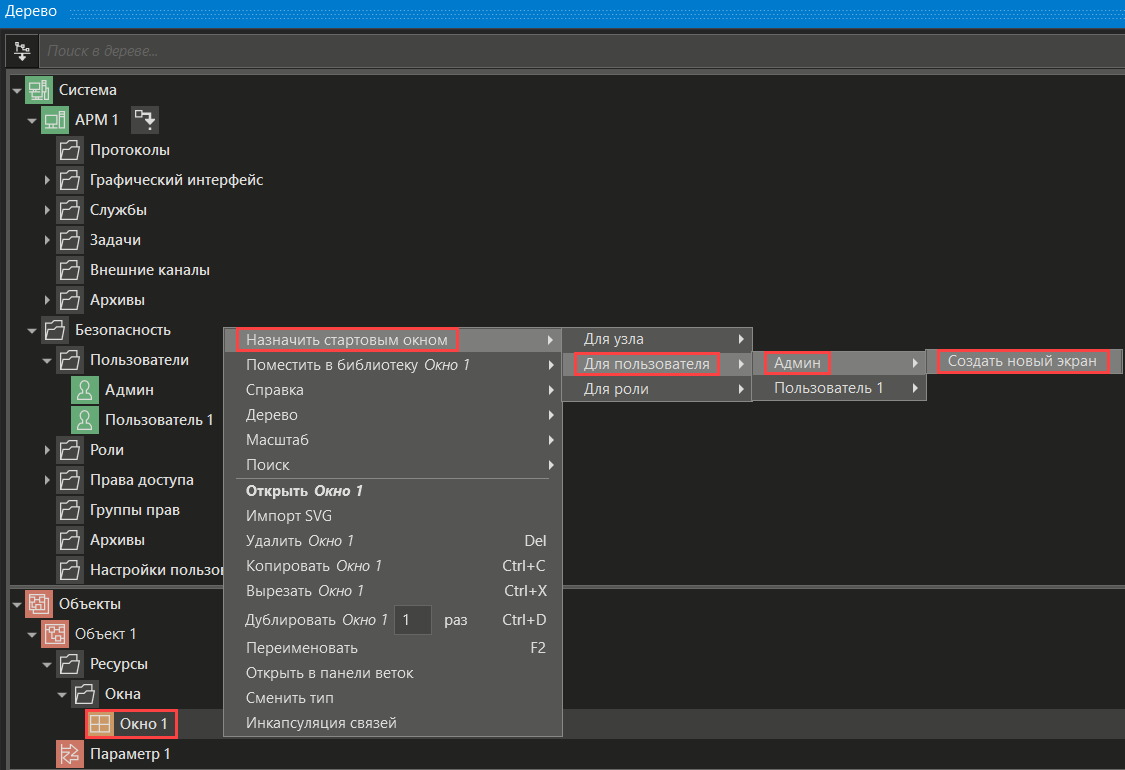Click the duplicate count field
1125x770 pixels.
click(x=413, y=620)
